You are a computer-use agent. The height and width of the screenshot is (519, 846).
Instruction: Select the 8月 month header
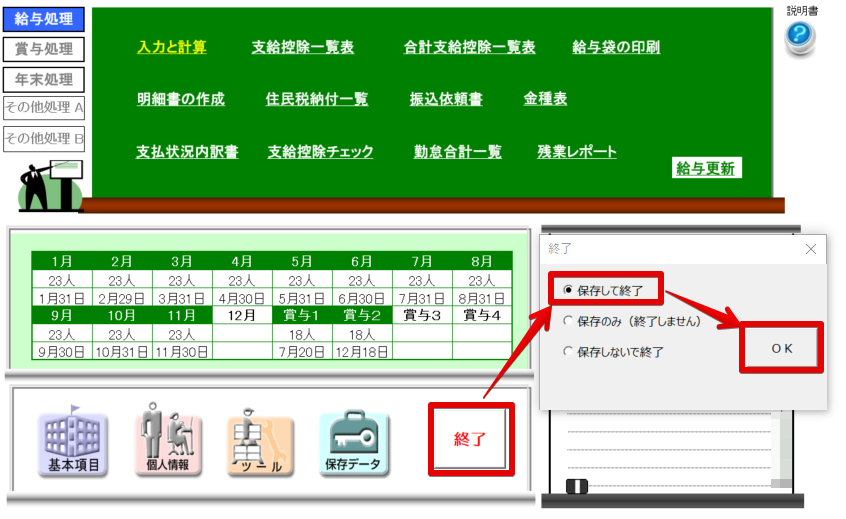point(481,262)
